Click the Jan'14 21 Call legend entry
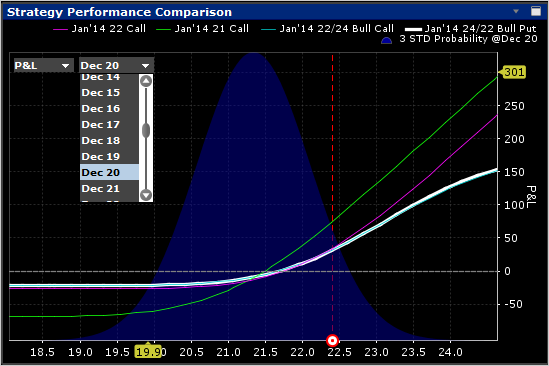Image resolution: width=549 pixels, height=366 pixels. [202, 29]
